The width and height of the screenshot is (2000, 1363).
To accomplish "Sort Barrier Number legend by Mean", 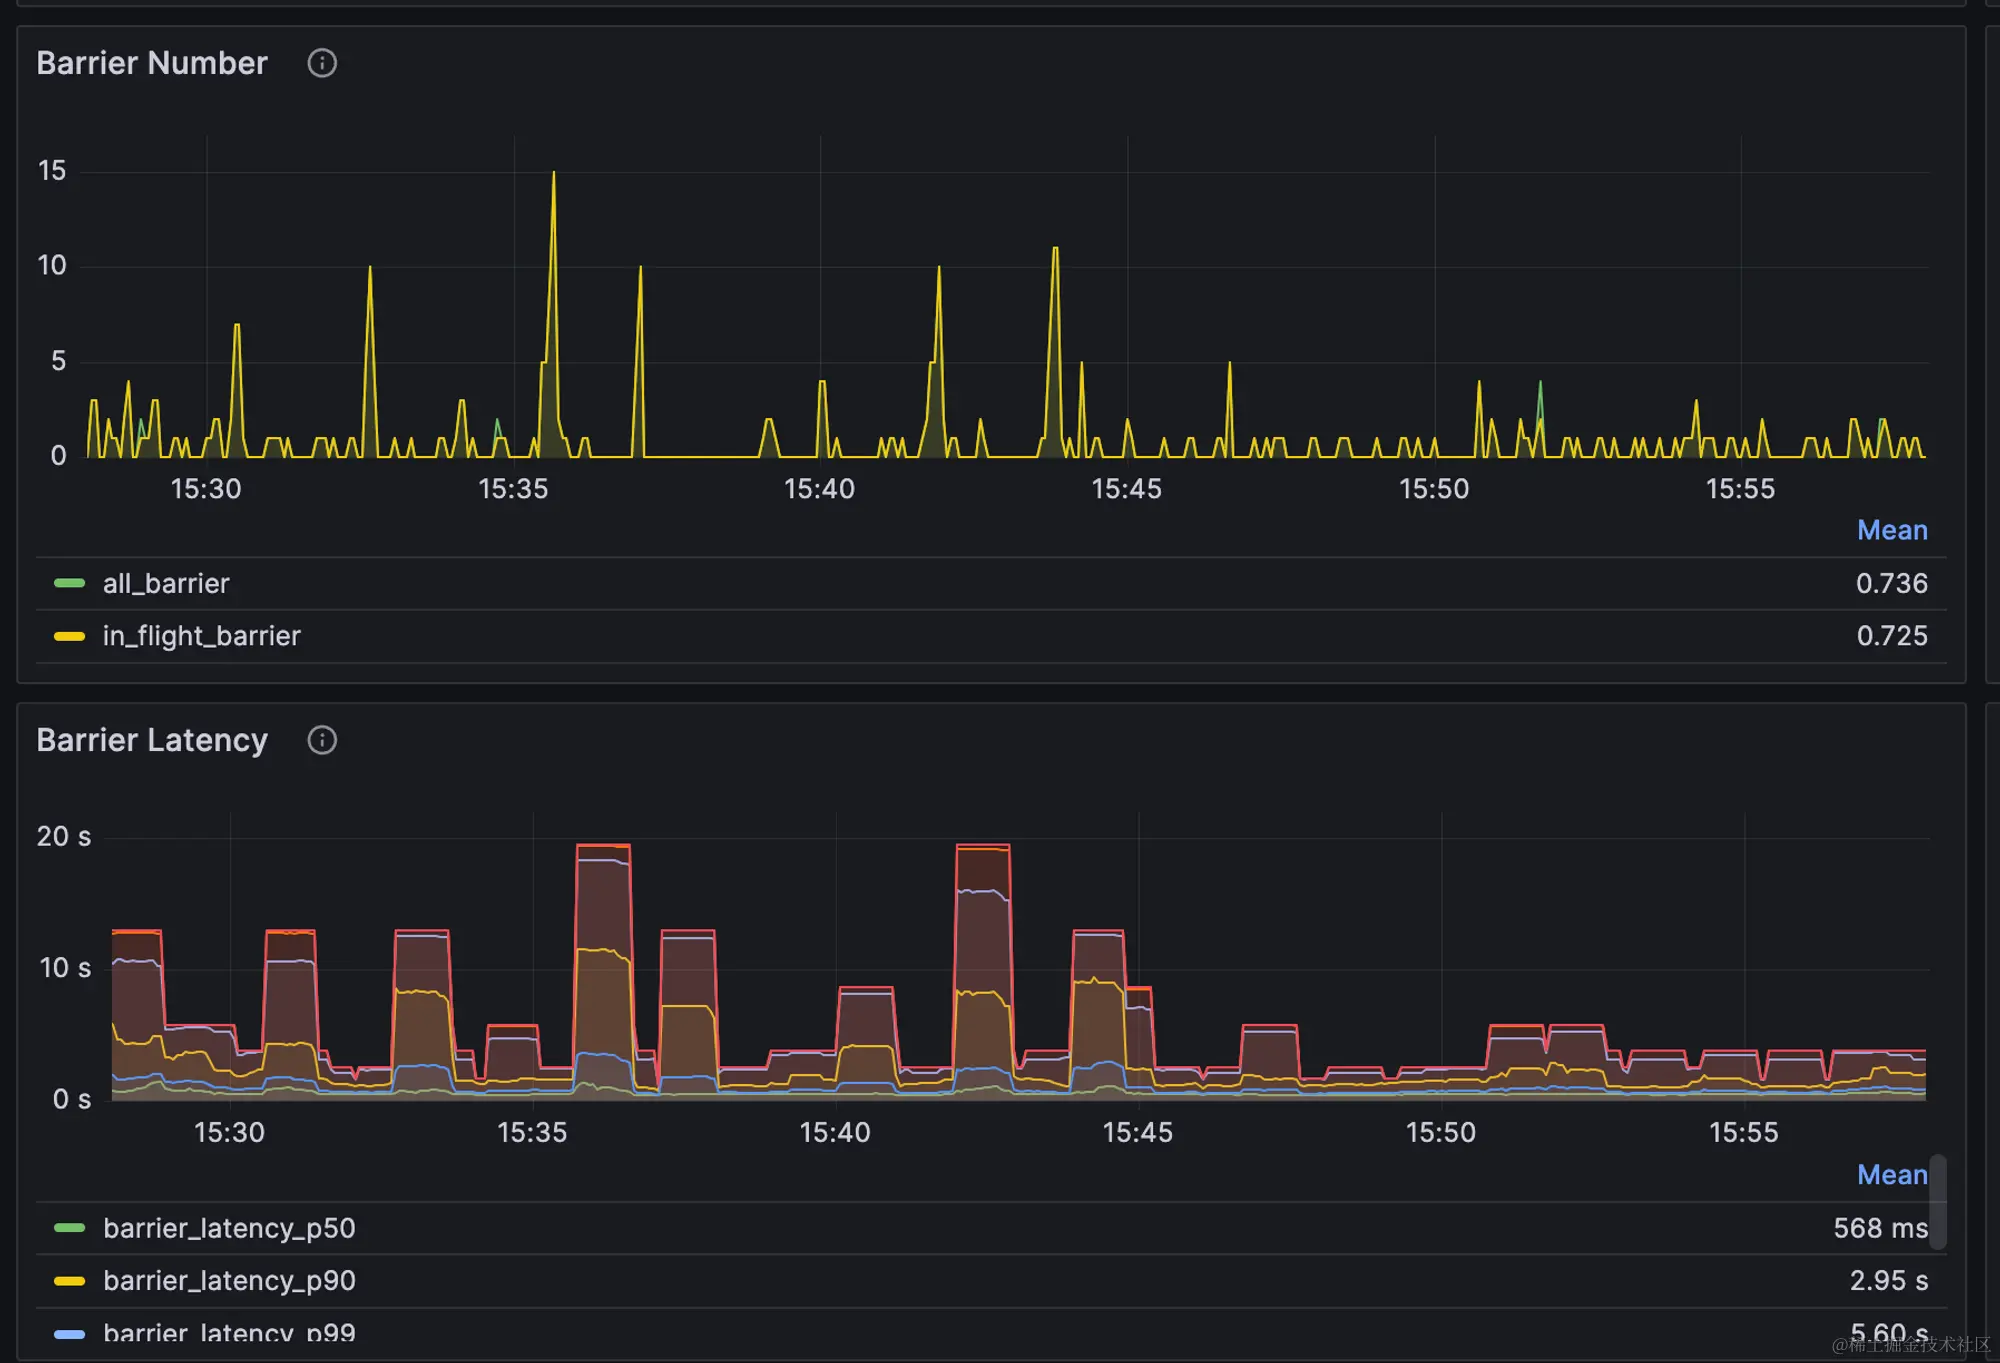I will tap(1891, 530).
